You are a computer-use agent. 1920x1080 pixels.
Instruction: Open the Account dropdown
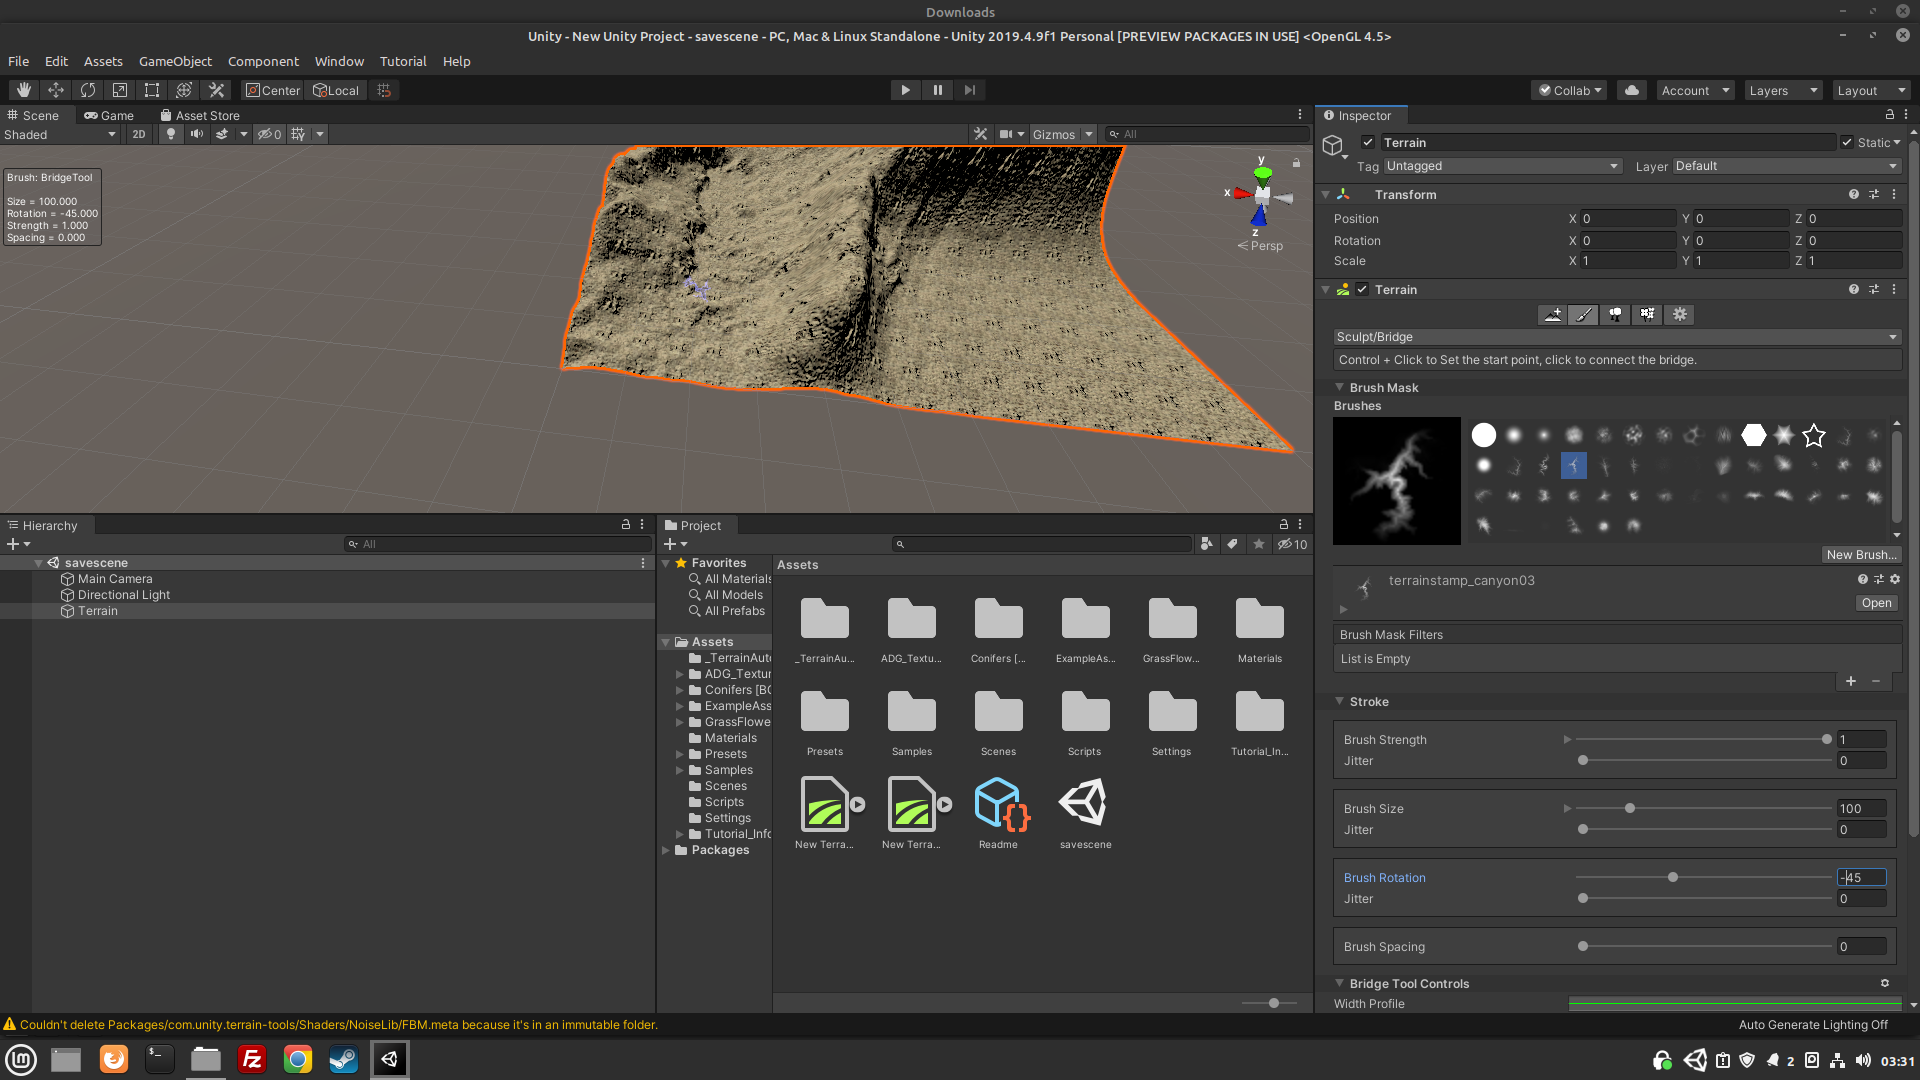coord(1695,90)
